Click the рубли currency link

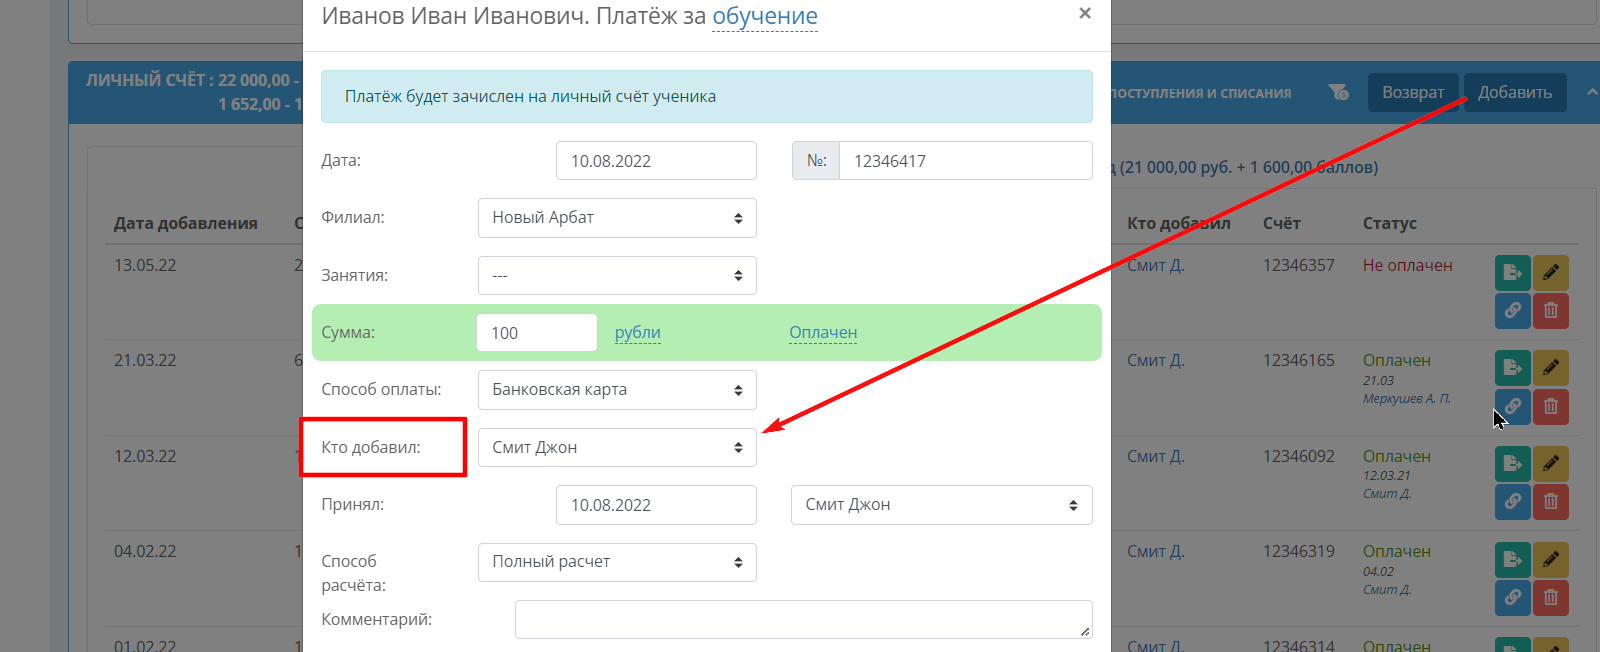point(638,333)
